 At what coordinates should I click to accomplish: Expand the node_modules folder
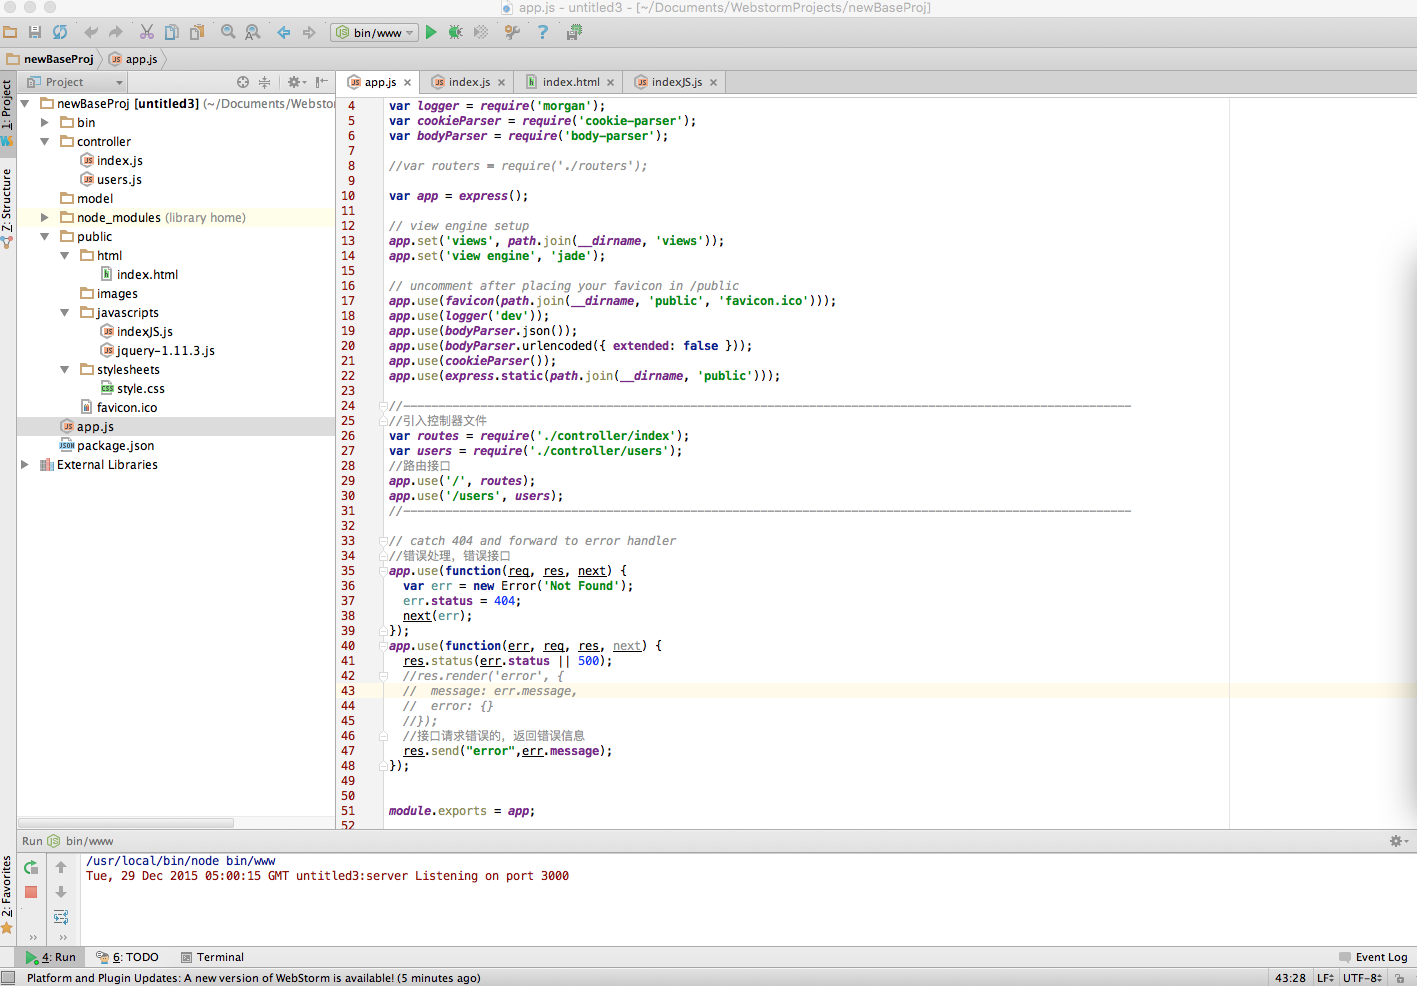44,217
